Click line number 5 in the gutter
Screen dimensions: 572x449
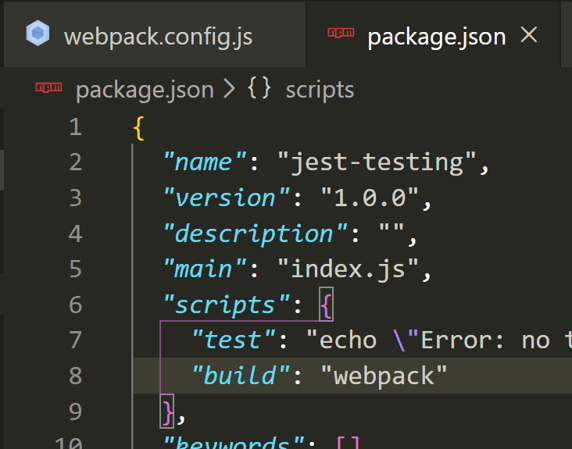click(x=75, y=269)
